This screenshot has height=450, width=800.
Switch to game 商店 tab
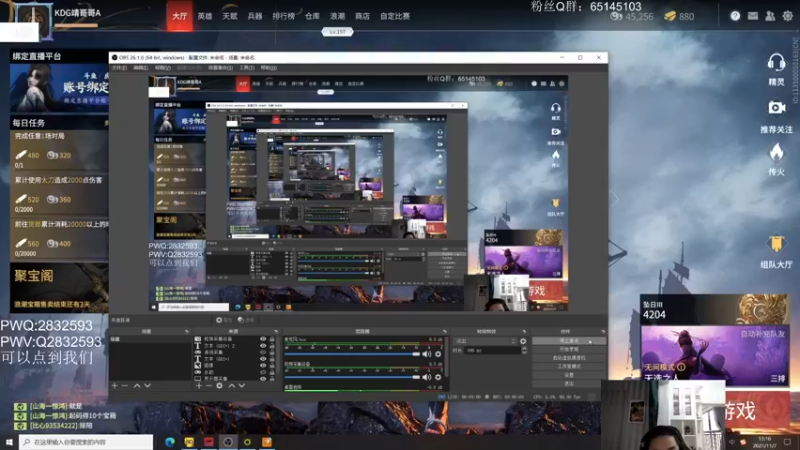362,16
